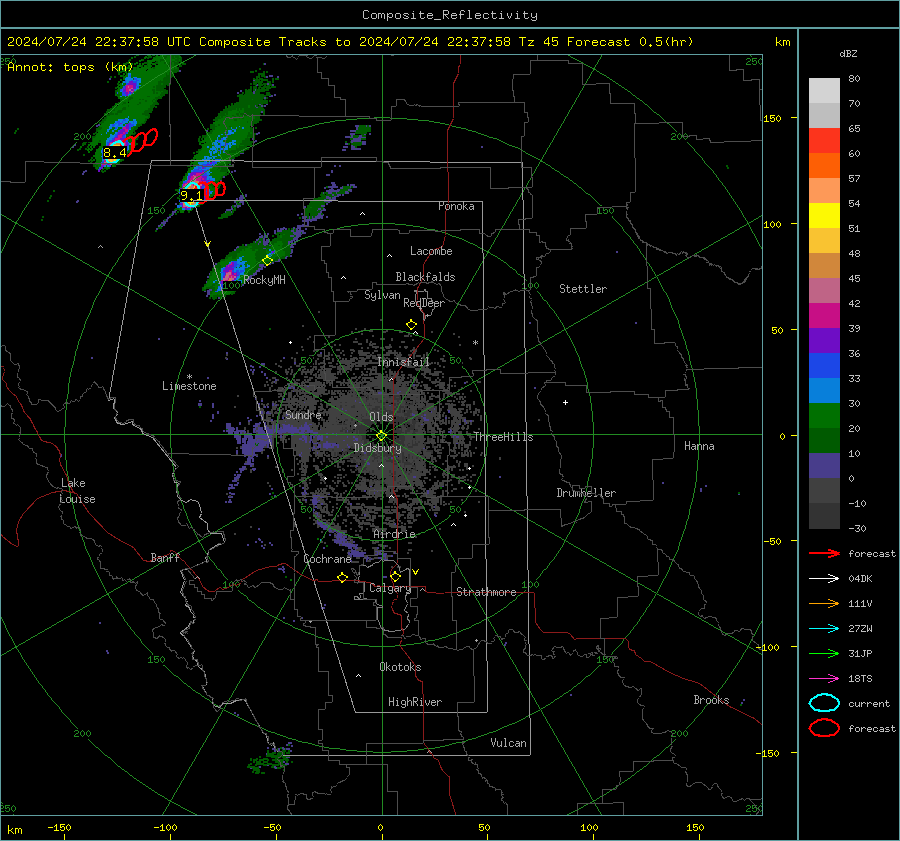Screen dimensions: 900x841
Task: Click the green 20 dBZ color swatch
Action: click(x=824, y=416)
